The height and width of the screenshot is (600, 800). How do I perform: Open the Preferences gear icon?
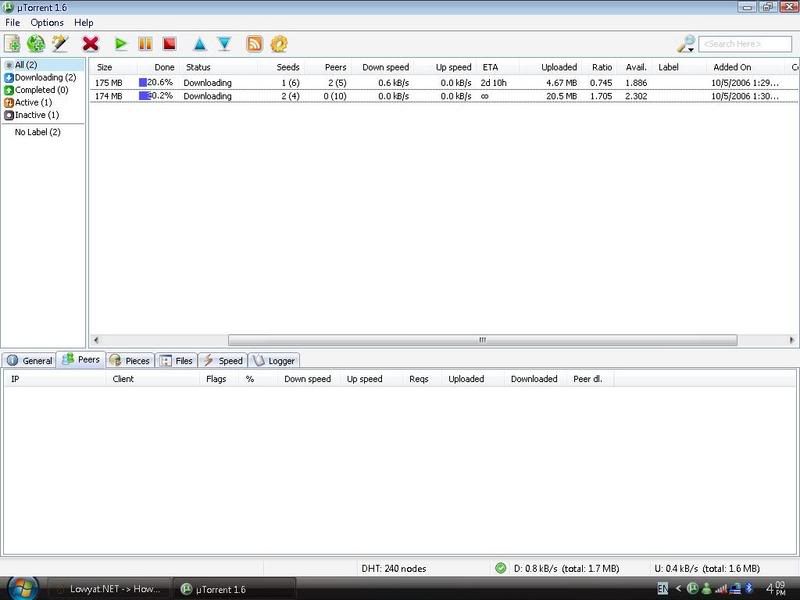pos(279,44)
